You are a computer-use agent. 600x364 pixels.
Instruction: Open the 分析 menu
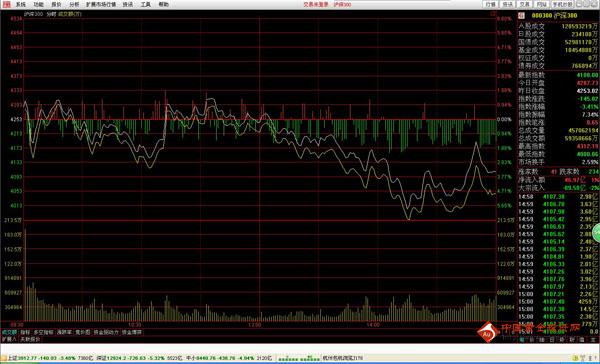click(74, 5)
